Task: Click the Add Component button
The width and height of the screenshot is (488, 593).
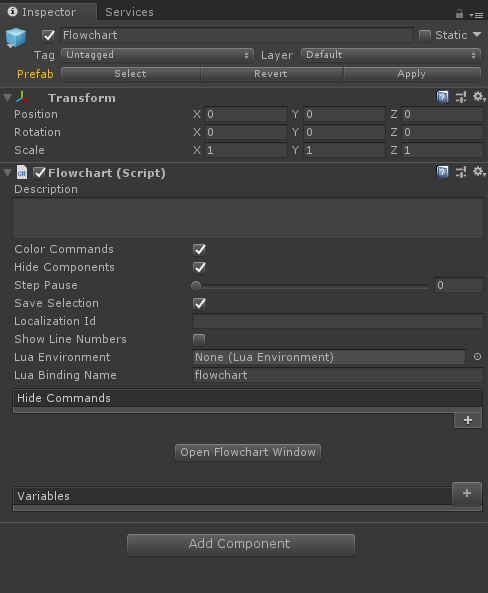Action: coord(241,545)
